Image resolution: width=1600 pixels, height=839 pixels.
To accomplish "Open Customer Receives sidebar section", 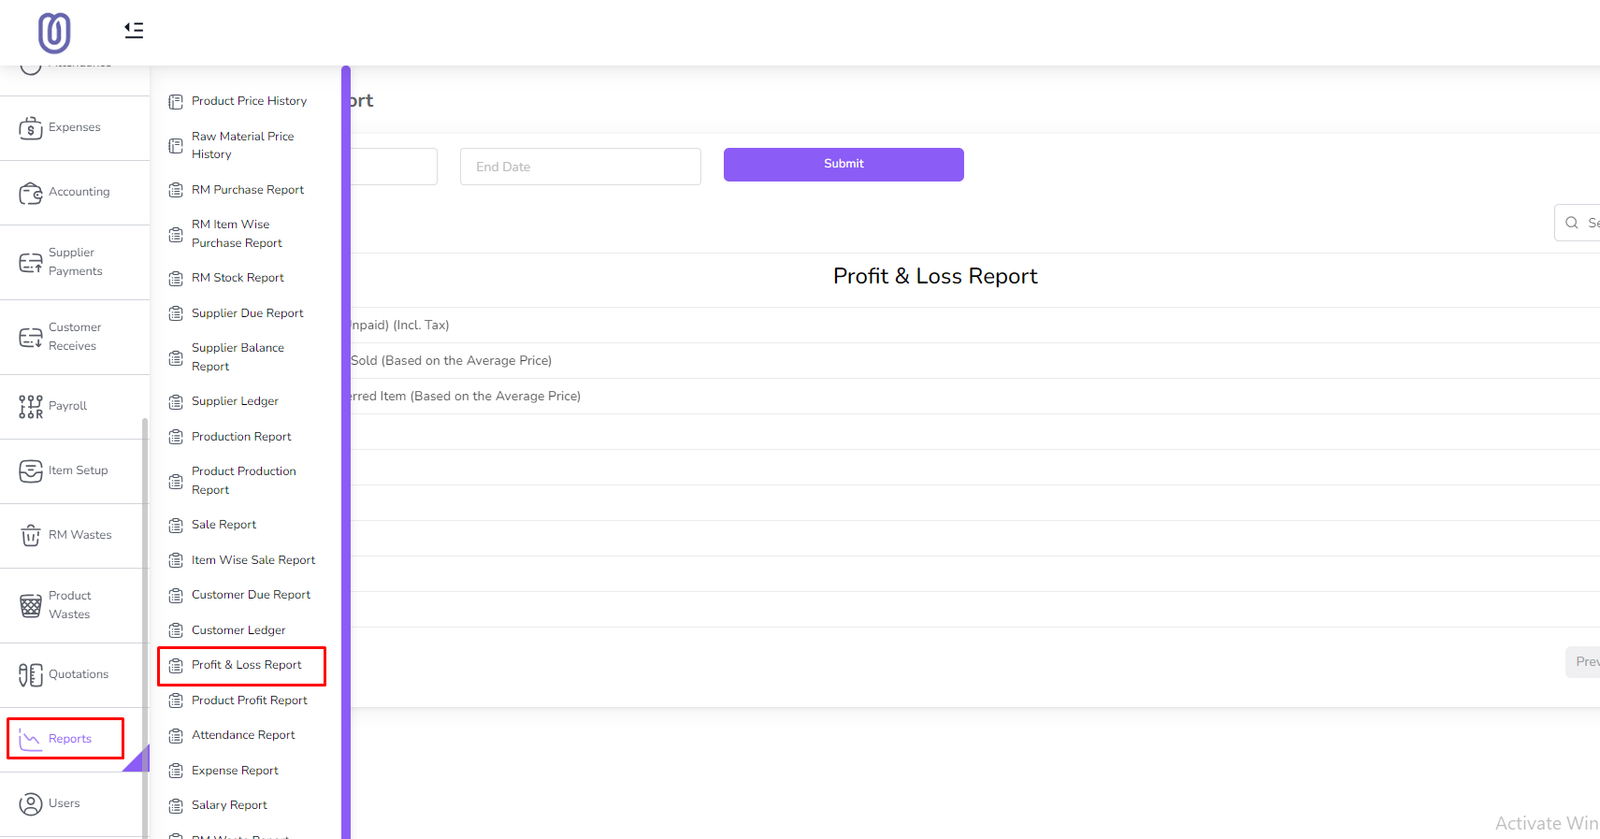I will click(74, 337).
